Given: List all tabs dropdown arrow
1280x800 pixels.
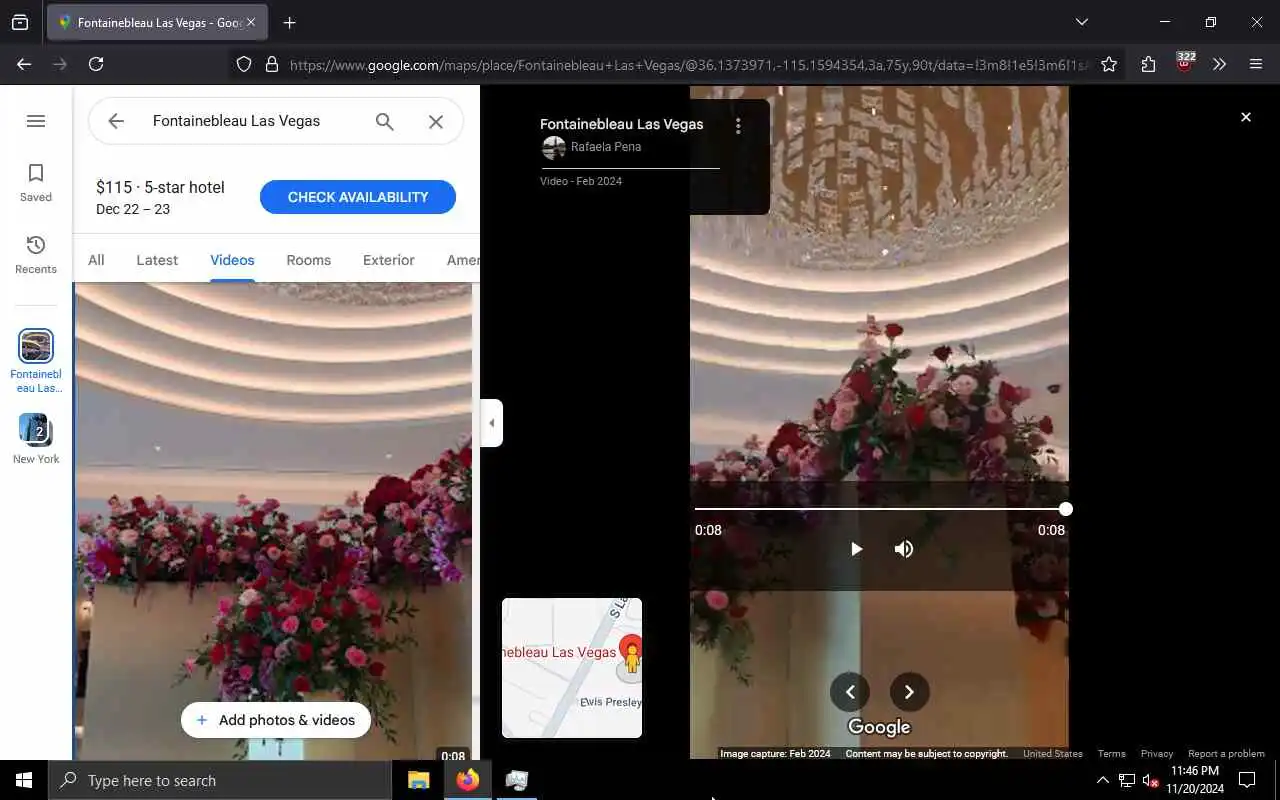Looking at the screenshot, I should pyautogui.click(x=1081, y=22).
